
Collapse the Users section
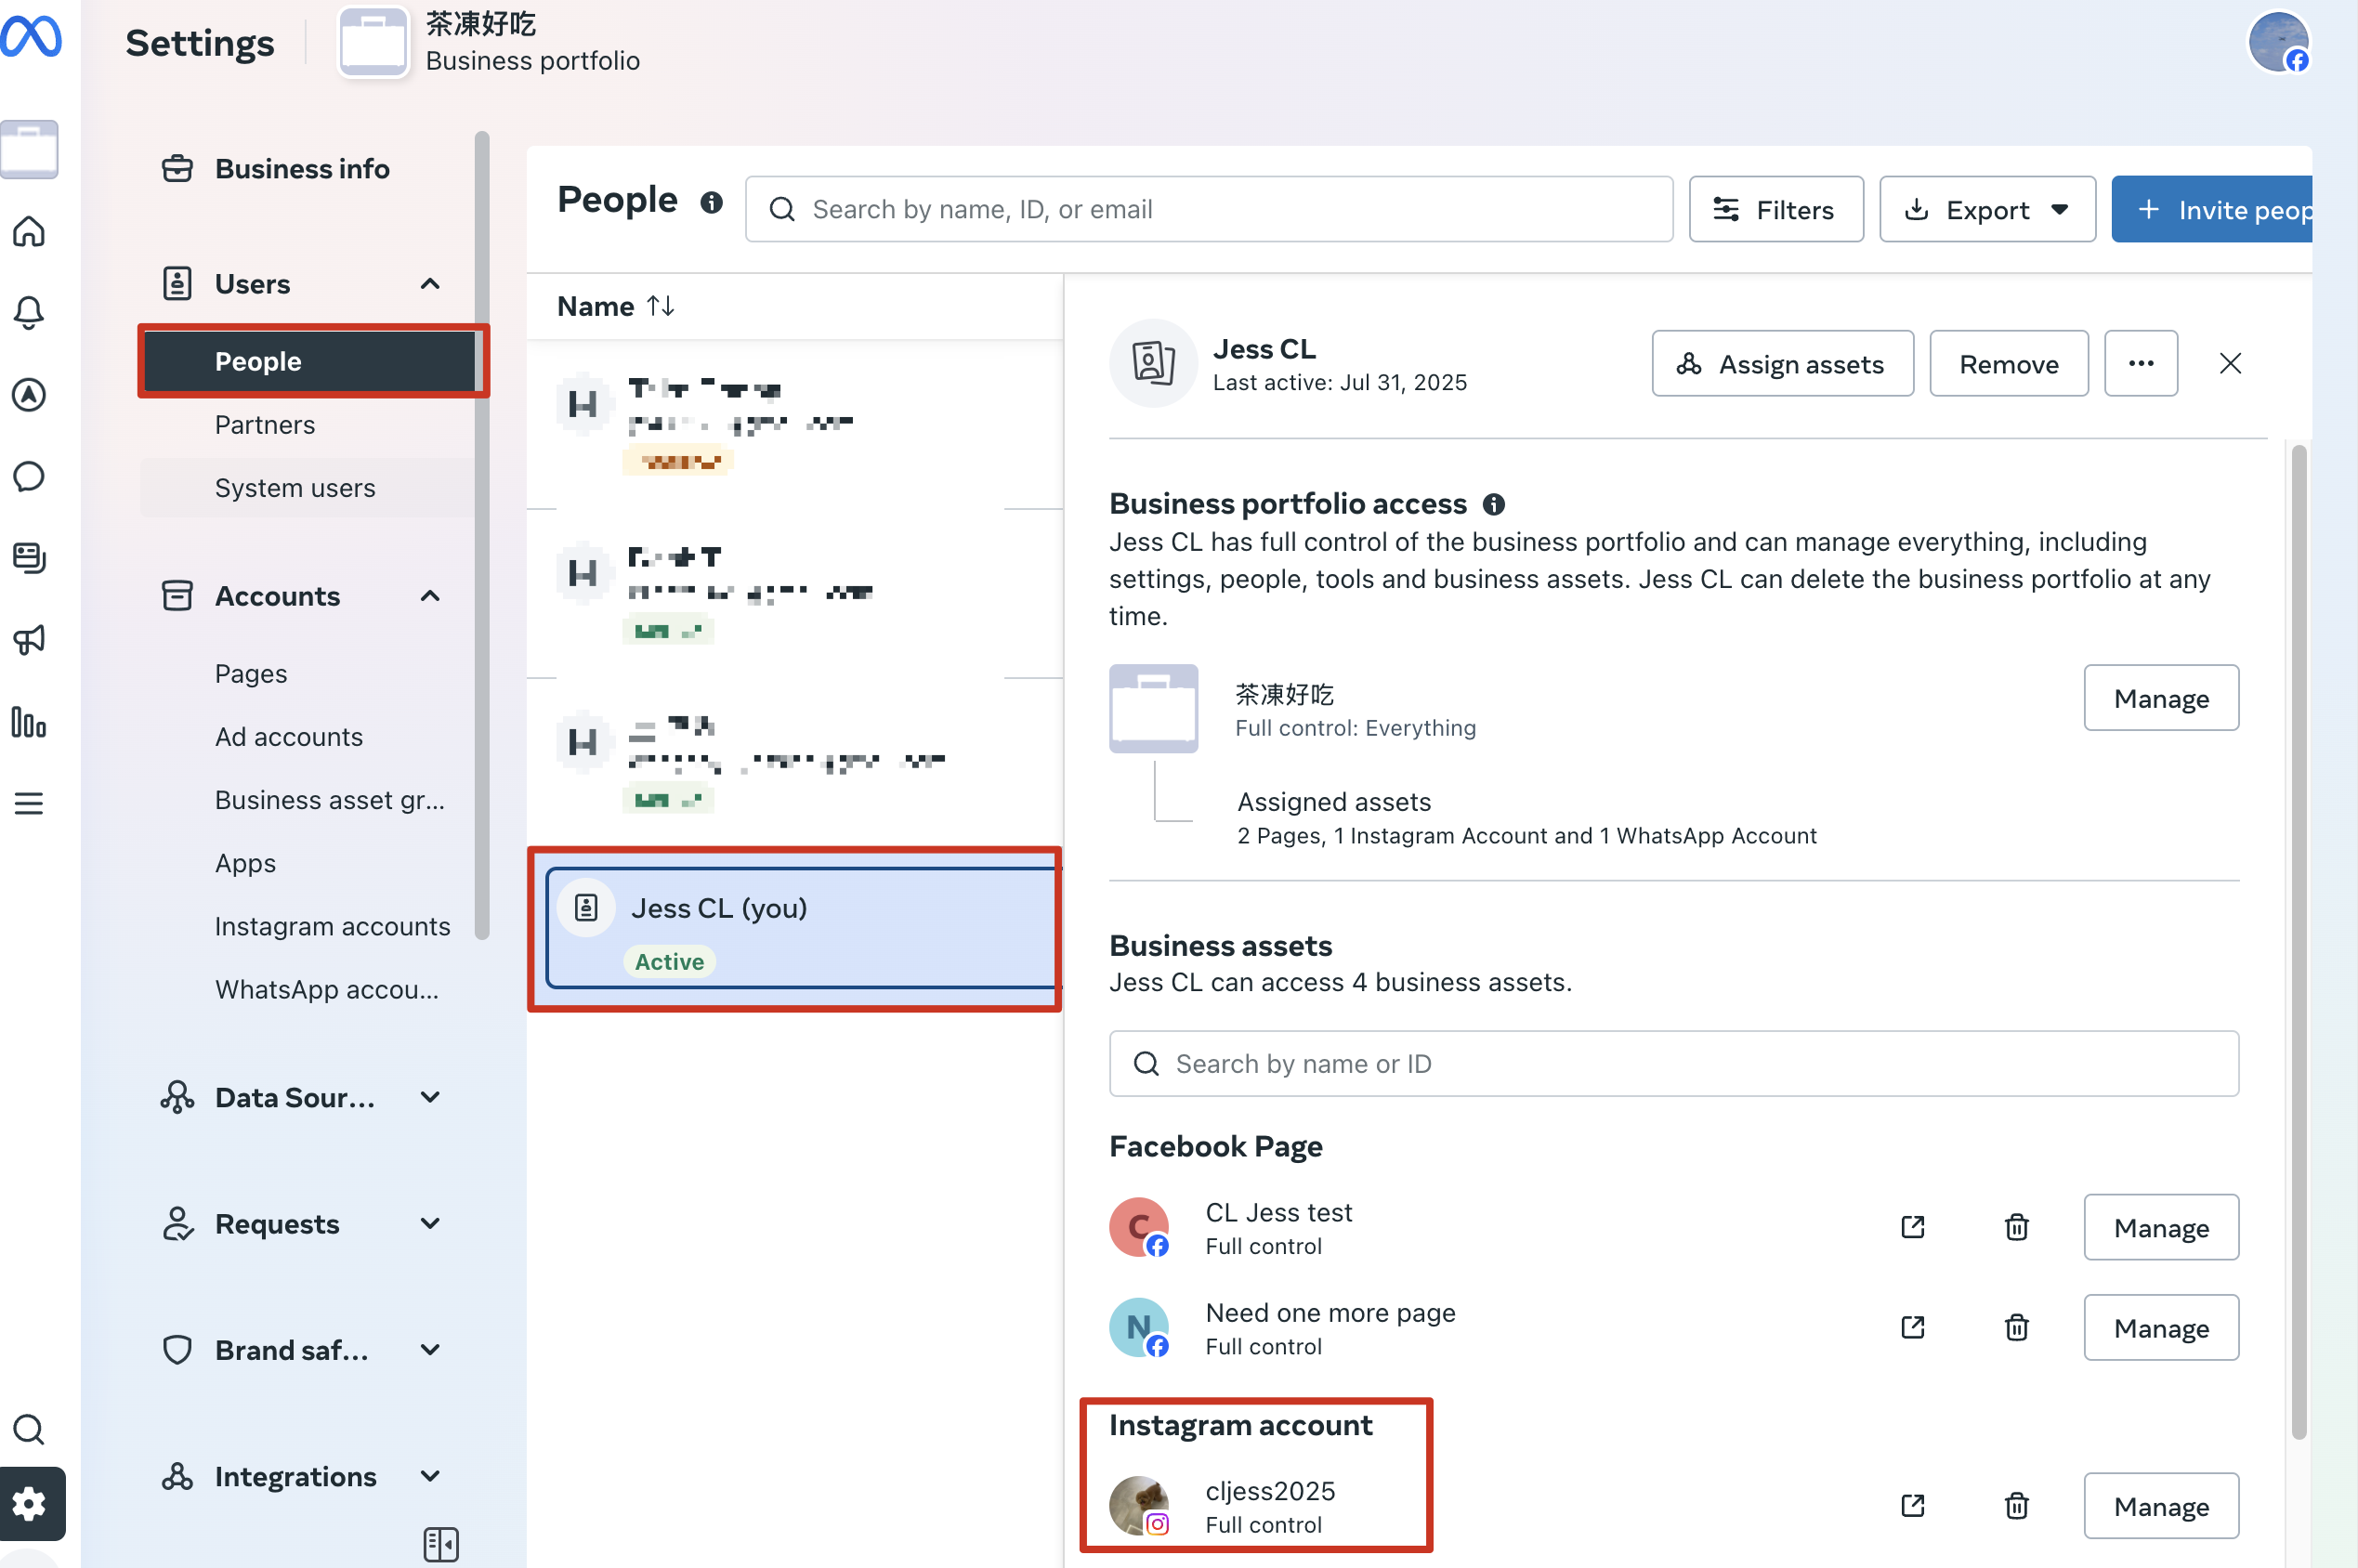[430, 284]
